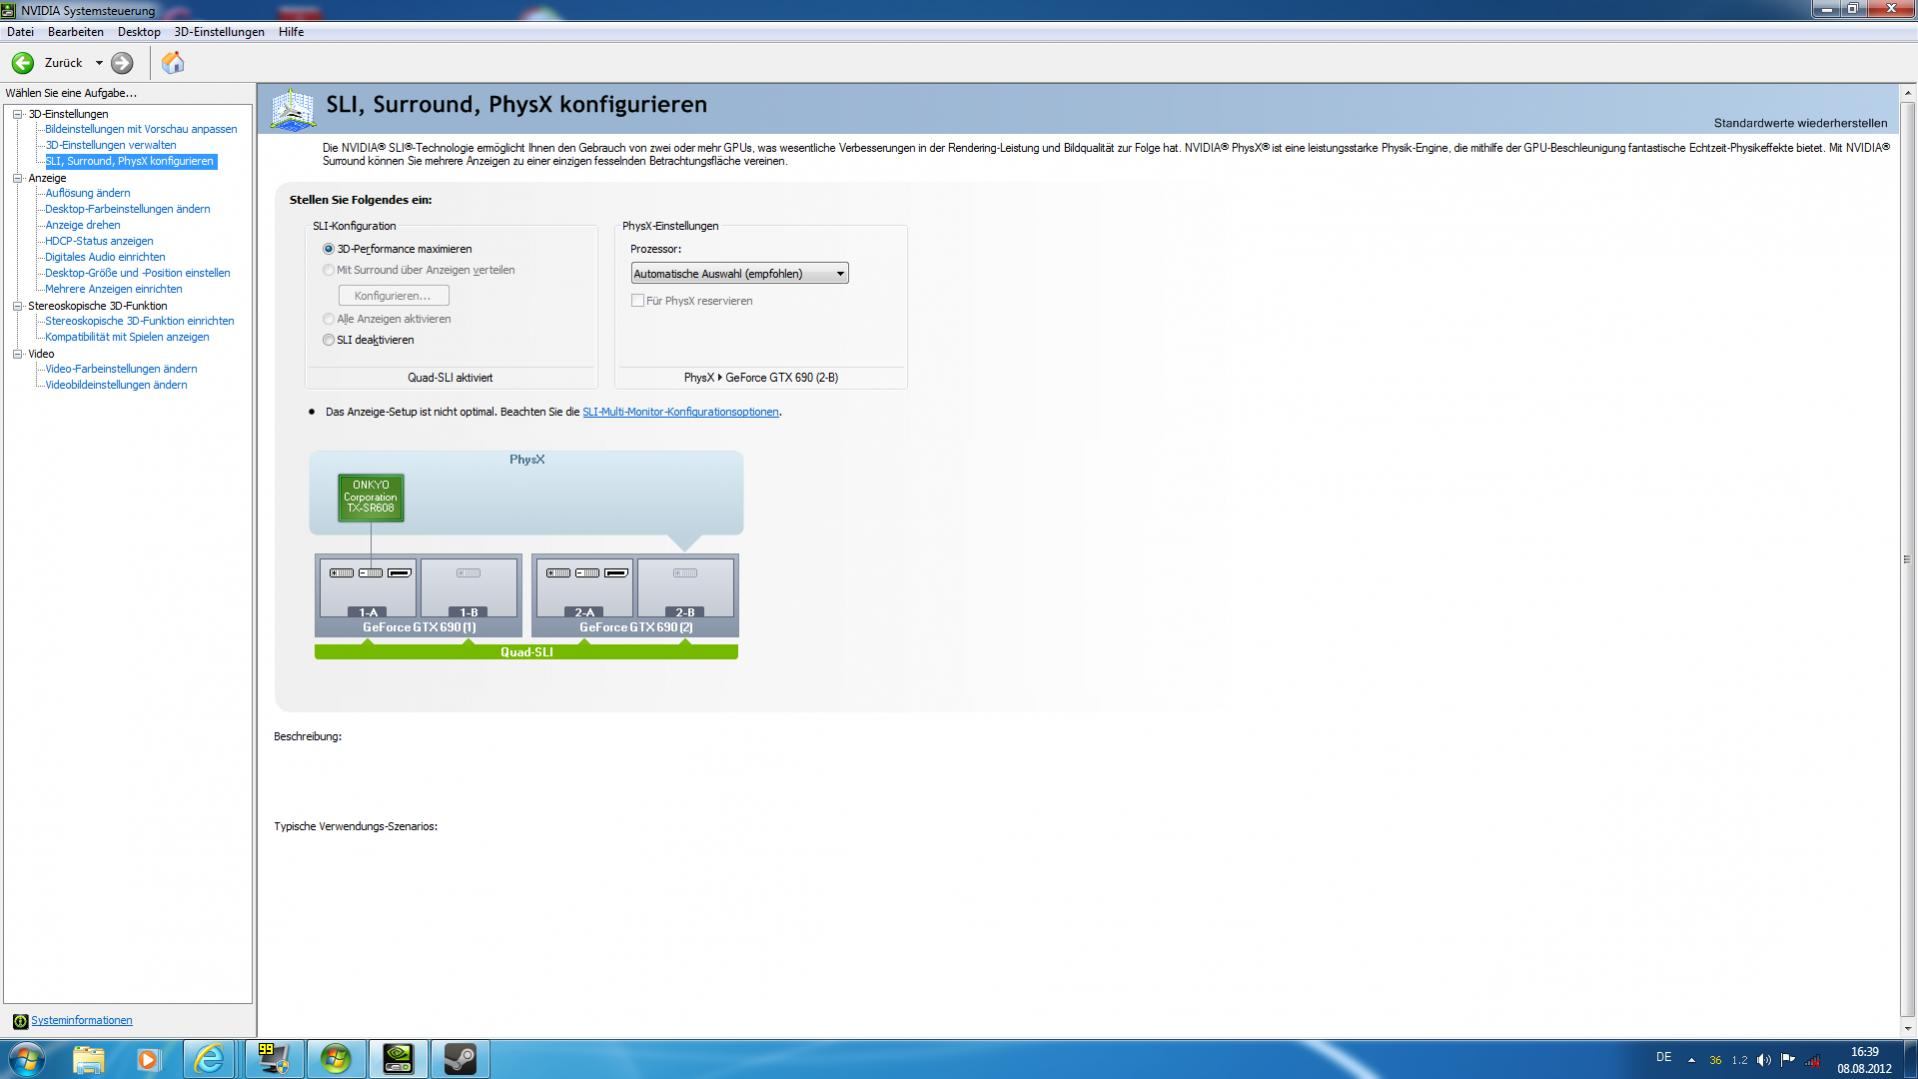The height and width of the screenshot is (1079, 1918).
Task: Open the Hilfe menu
Action: pos(291,32)
